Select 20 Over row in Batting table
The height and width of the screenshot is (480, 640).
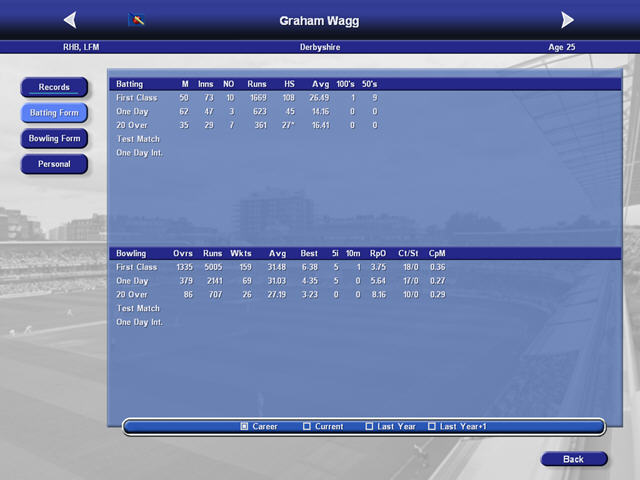tap(132, 126)
